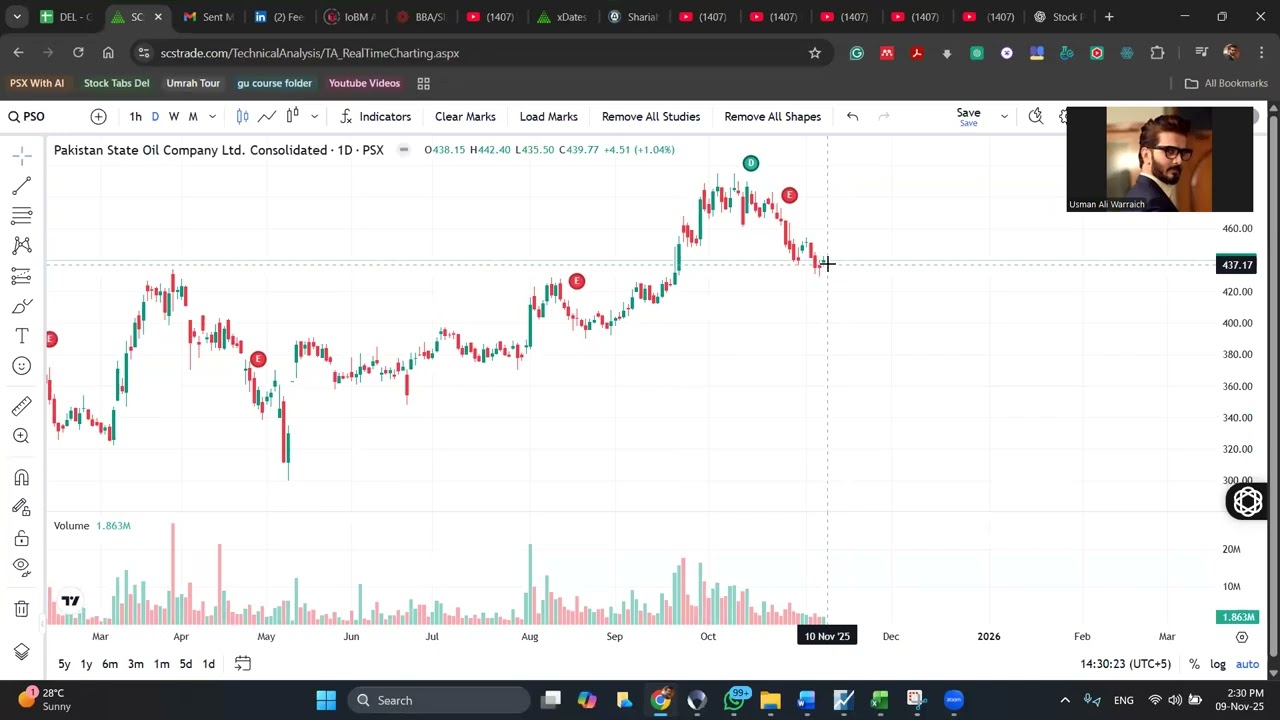Undo the last chart action
This screenshot has height=720, width=1280.
click(x=852, y=117)
